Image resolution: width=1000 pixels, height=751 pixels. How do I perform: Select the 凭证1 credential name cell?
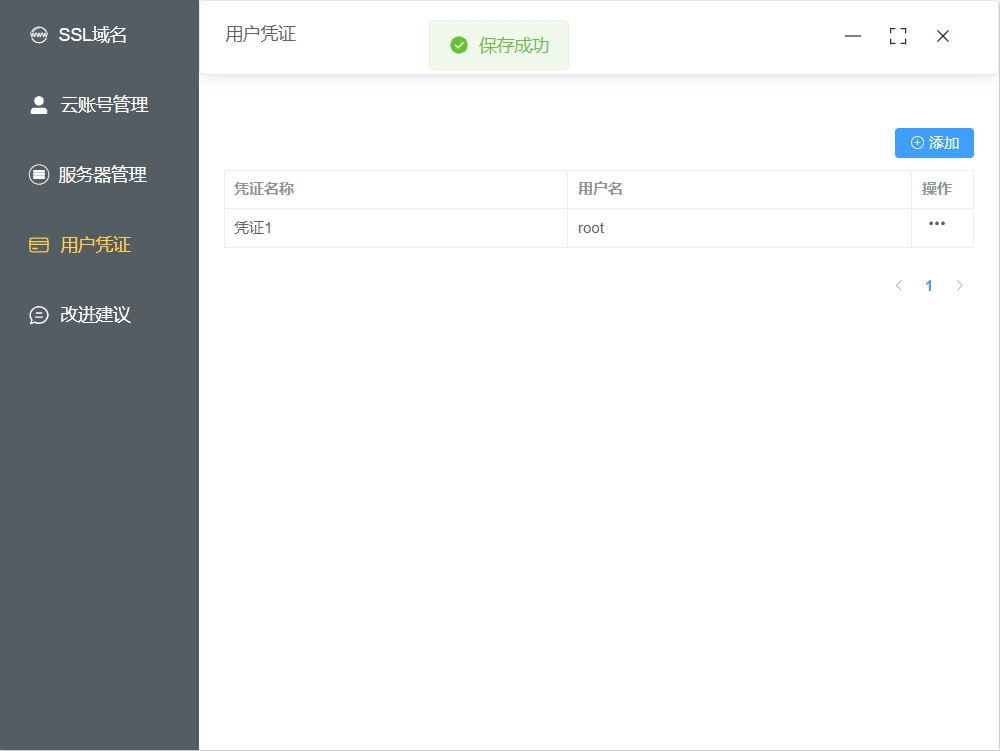click(x=253, y=228)
